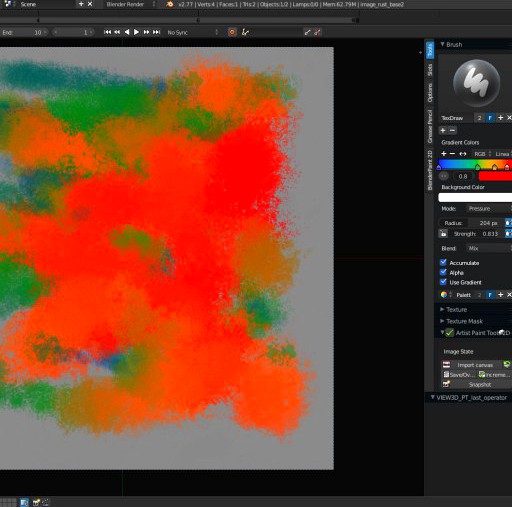Open the red gradient stop color swatch
The image size is (512, 507).
pyautogui.click(x=495, y=176)
